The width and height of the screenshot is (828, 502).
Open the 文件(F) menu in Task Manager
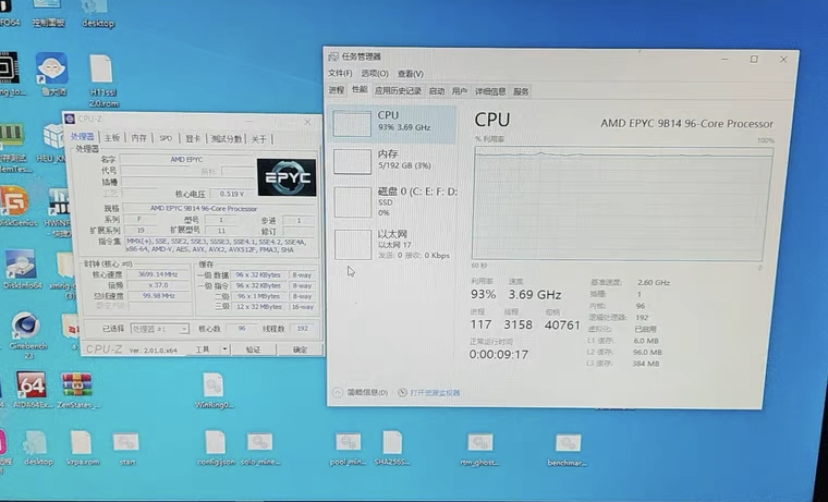340,73
